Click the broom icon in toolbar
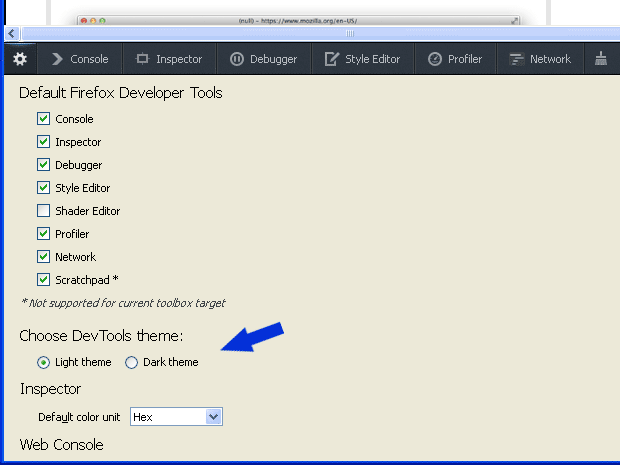 coord(601,59)
